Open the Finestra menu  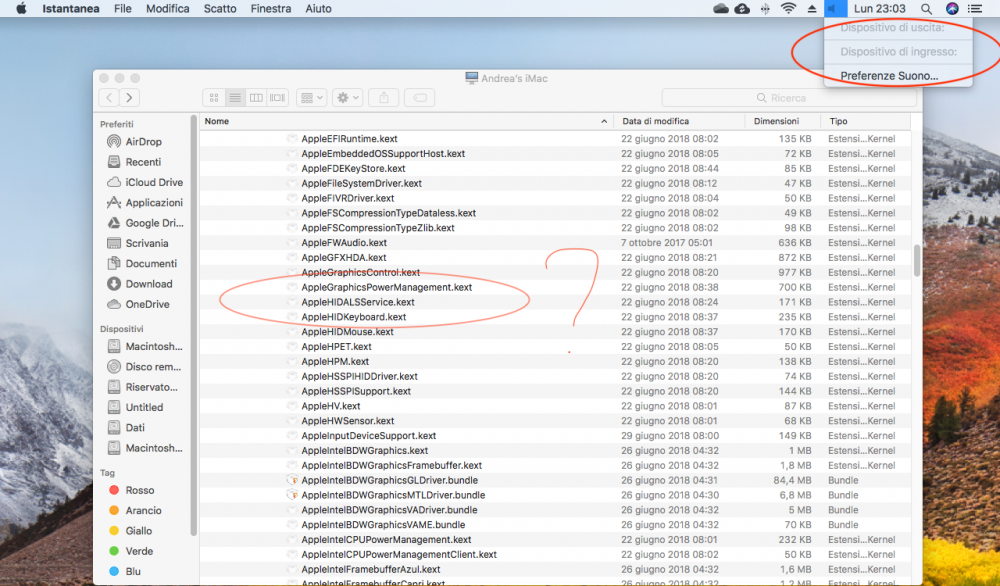click(x=270, y=8)
